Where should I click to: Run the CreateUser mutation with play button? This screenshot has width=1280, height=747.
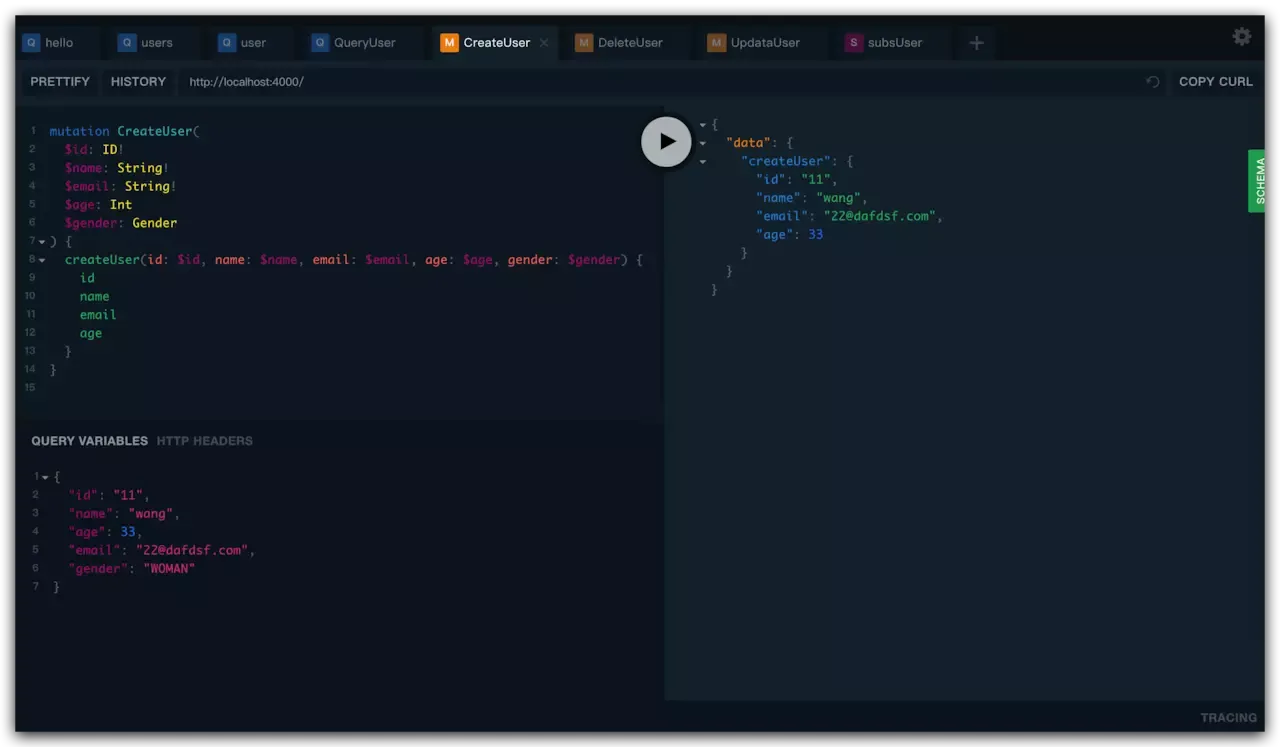tap(666, 141)
